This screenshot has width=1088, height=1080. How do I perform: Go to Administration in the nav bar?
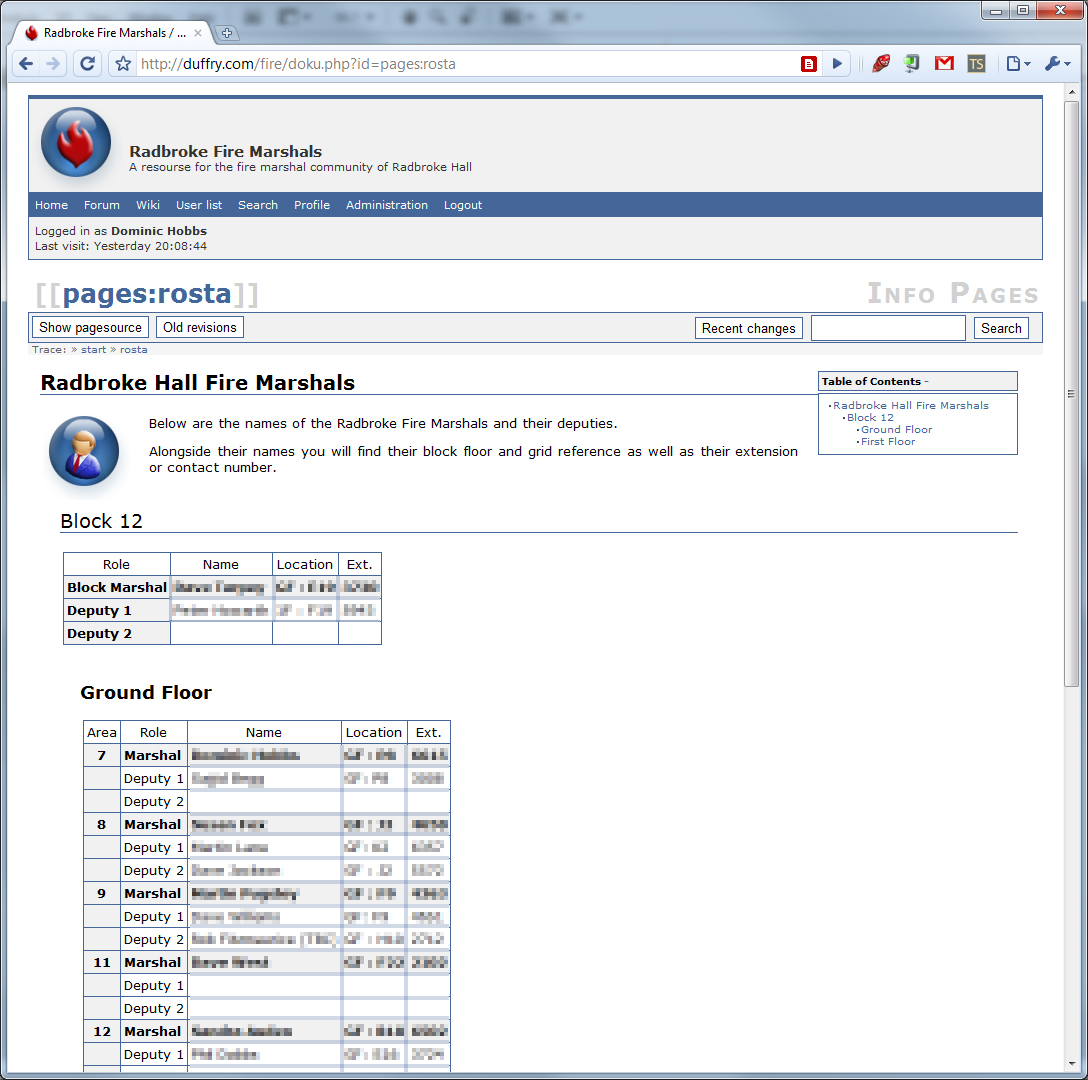386,205
